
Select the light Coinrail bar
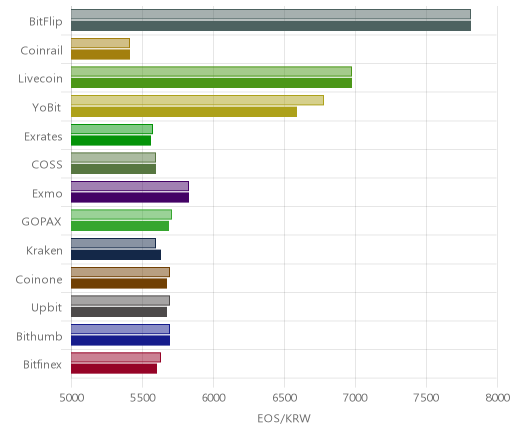(100, 43)
